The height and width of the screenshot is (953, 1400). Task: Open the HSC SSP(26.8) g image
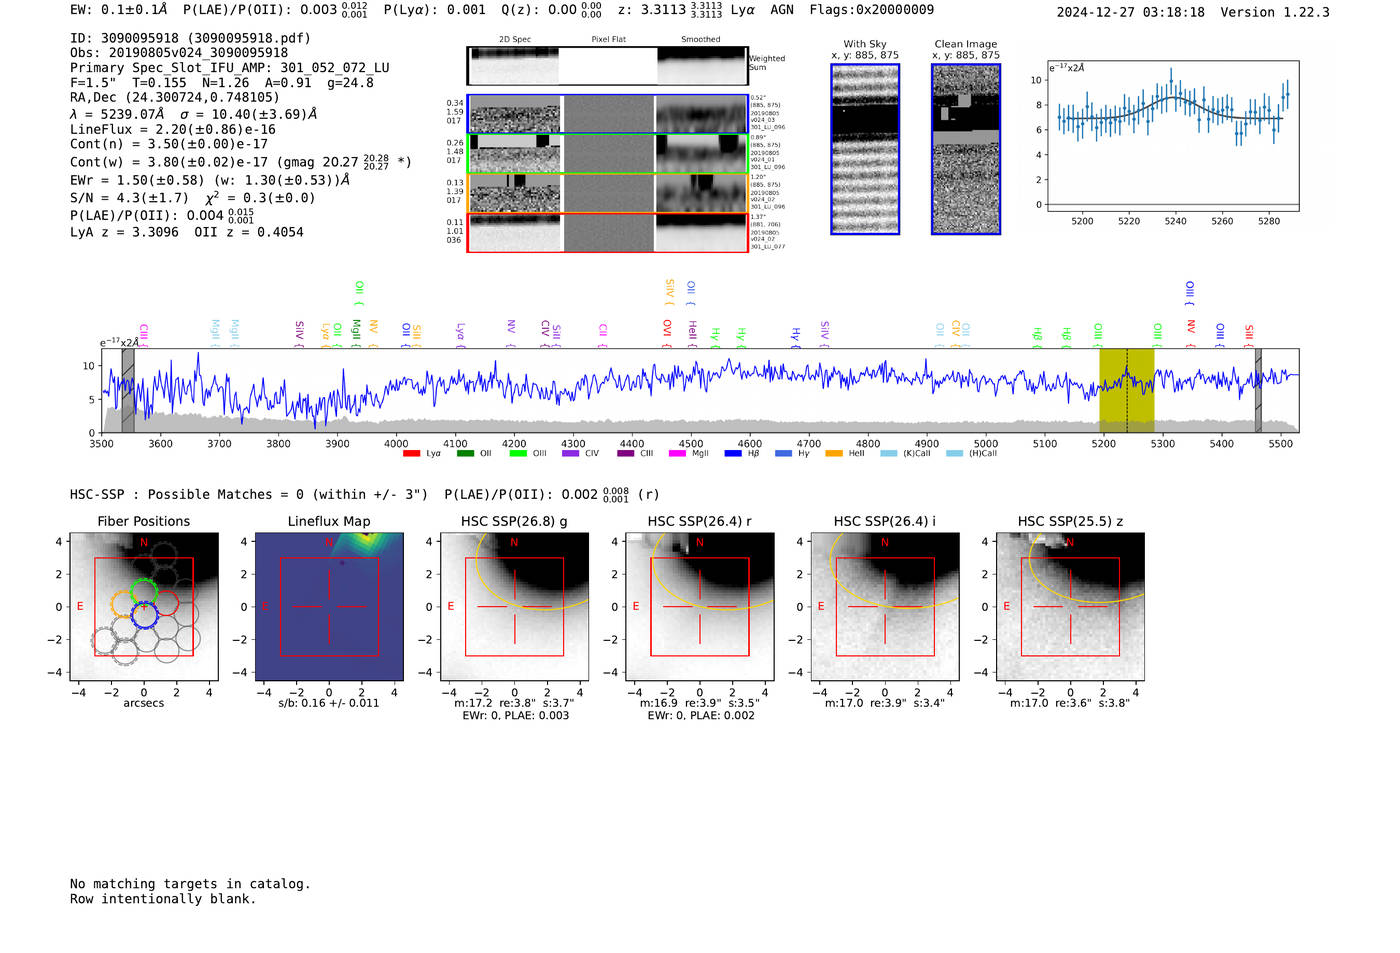click(514, 607)
